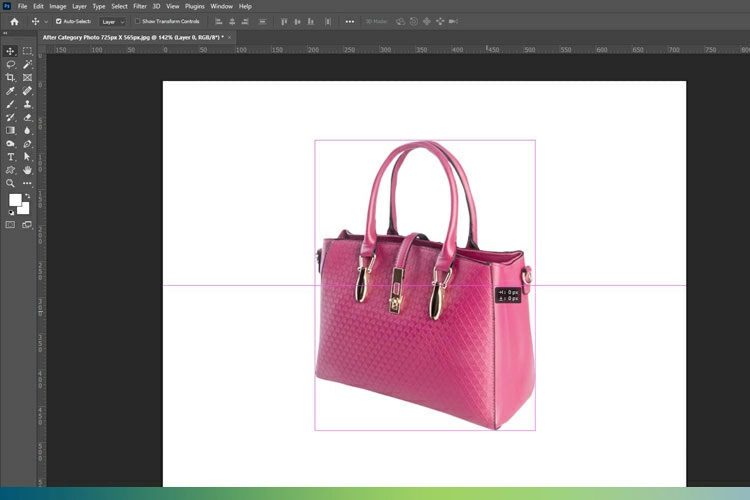Viewport: 750px width, 500px height.
Task: Open the Filter menu
Action: (x=139, y=6)
